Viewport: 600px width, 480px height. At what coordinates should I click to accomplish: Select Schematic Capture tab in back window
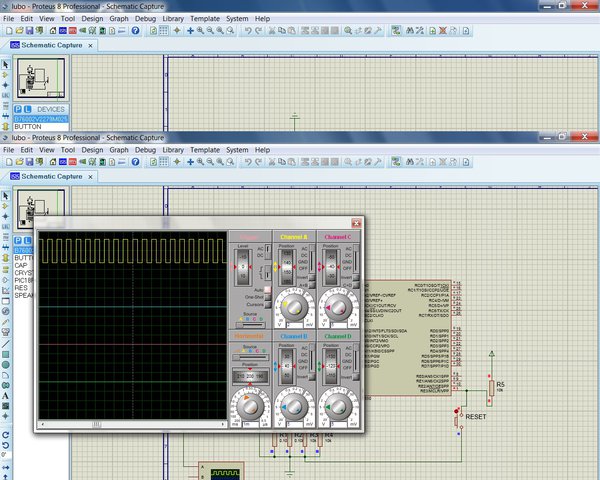[x=52, y=45]
